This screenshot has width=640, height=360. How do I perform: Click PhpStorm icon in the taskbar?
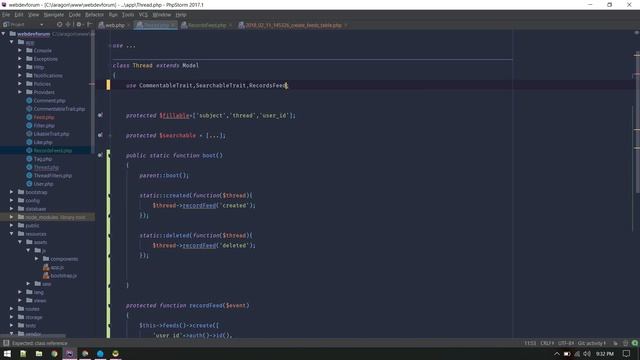pos(69,353)
